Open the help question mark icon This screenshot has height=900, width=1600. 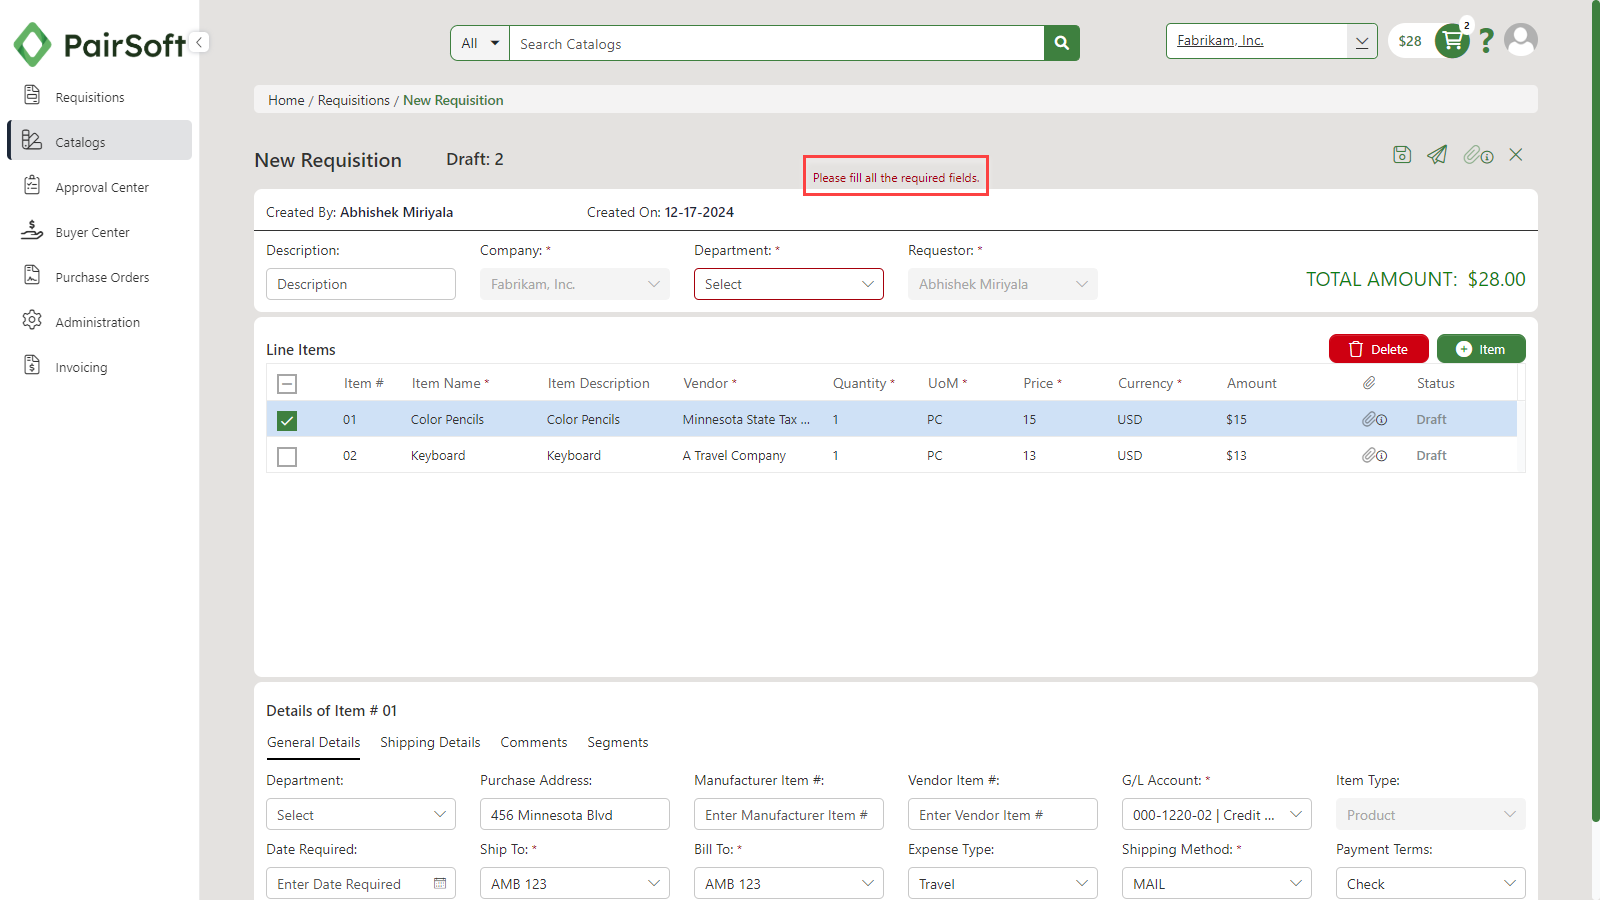click(1486, 41)
